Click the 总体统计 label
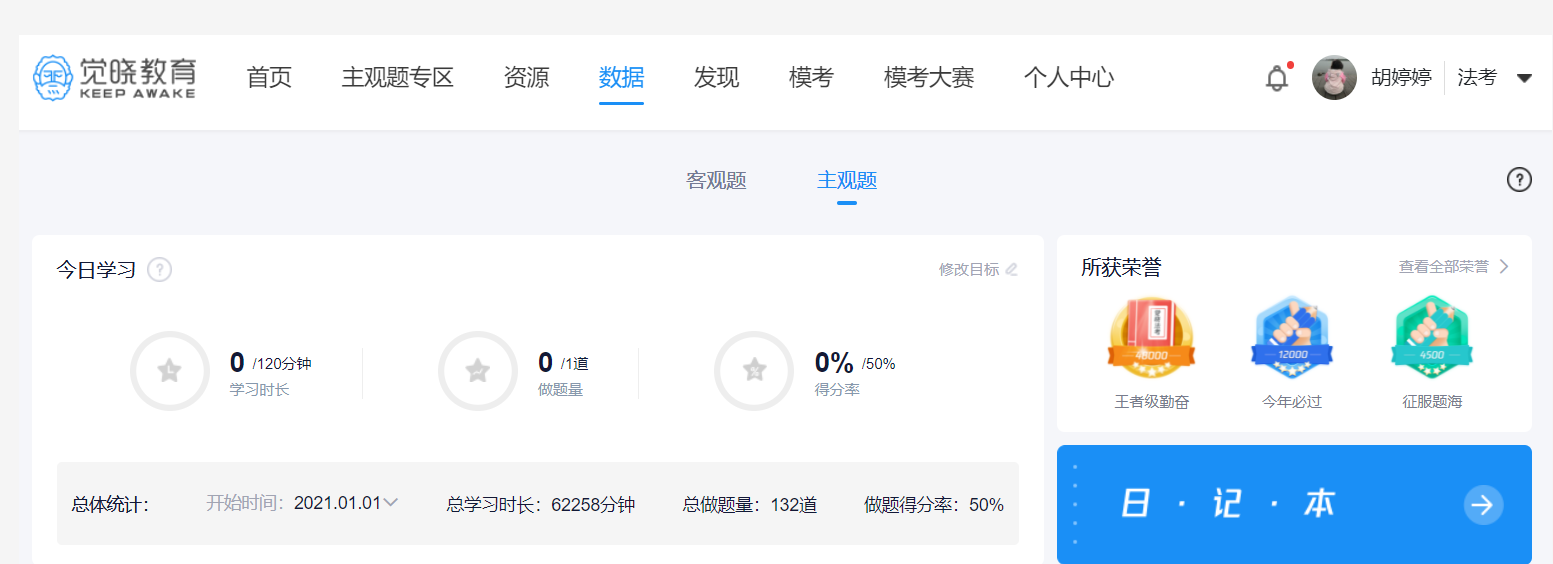 coord(110,505)
